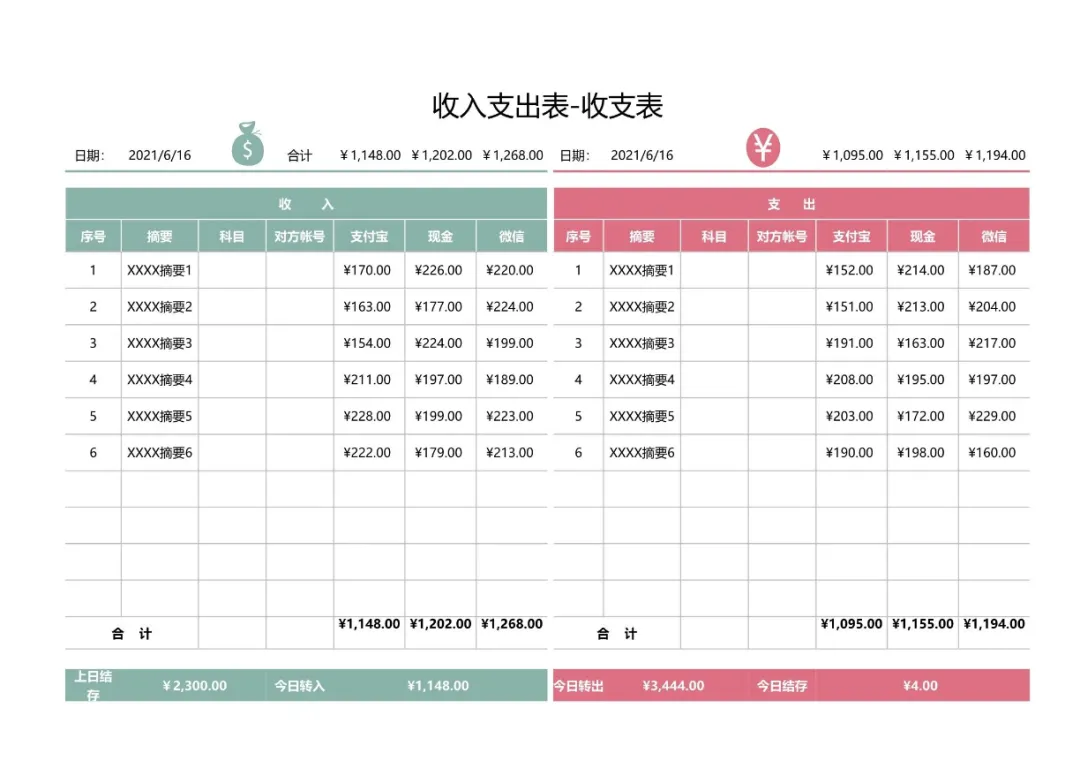Select income cell ¥224.00 in row 2
The width and height of the screenshot is (1080, 768).
click(x=510, y=307)
